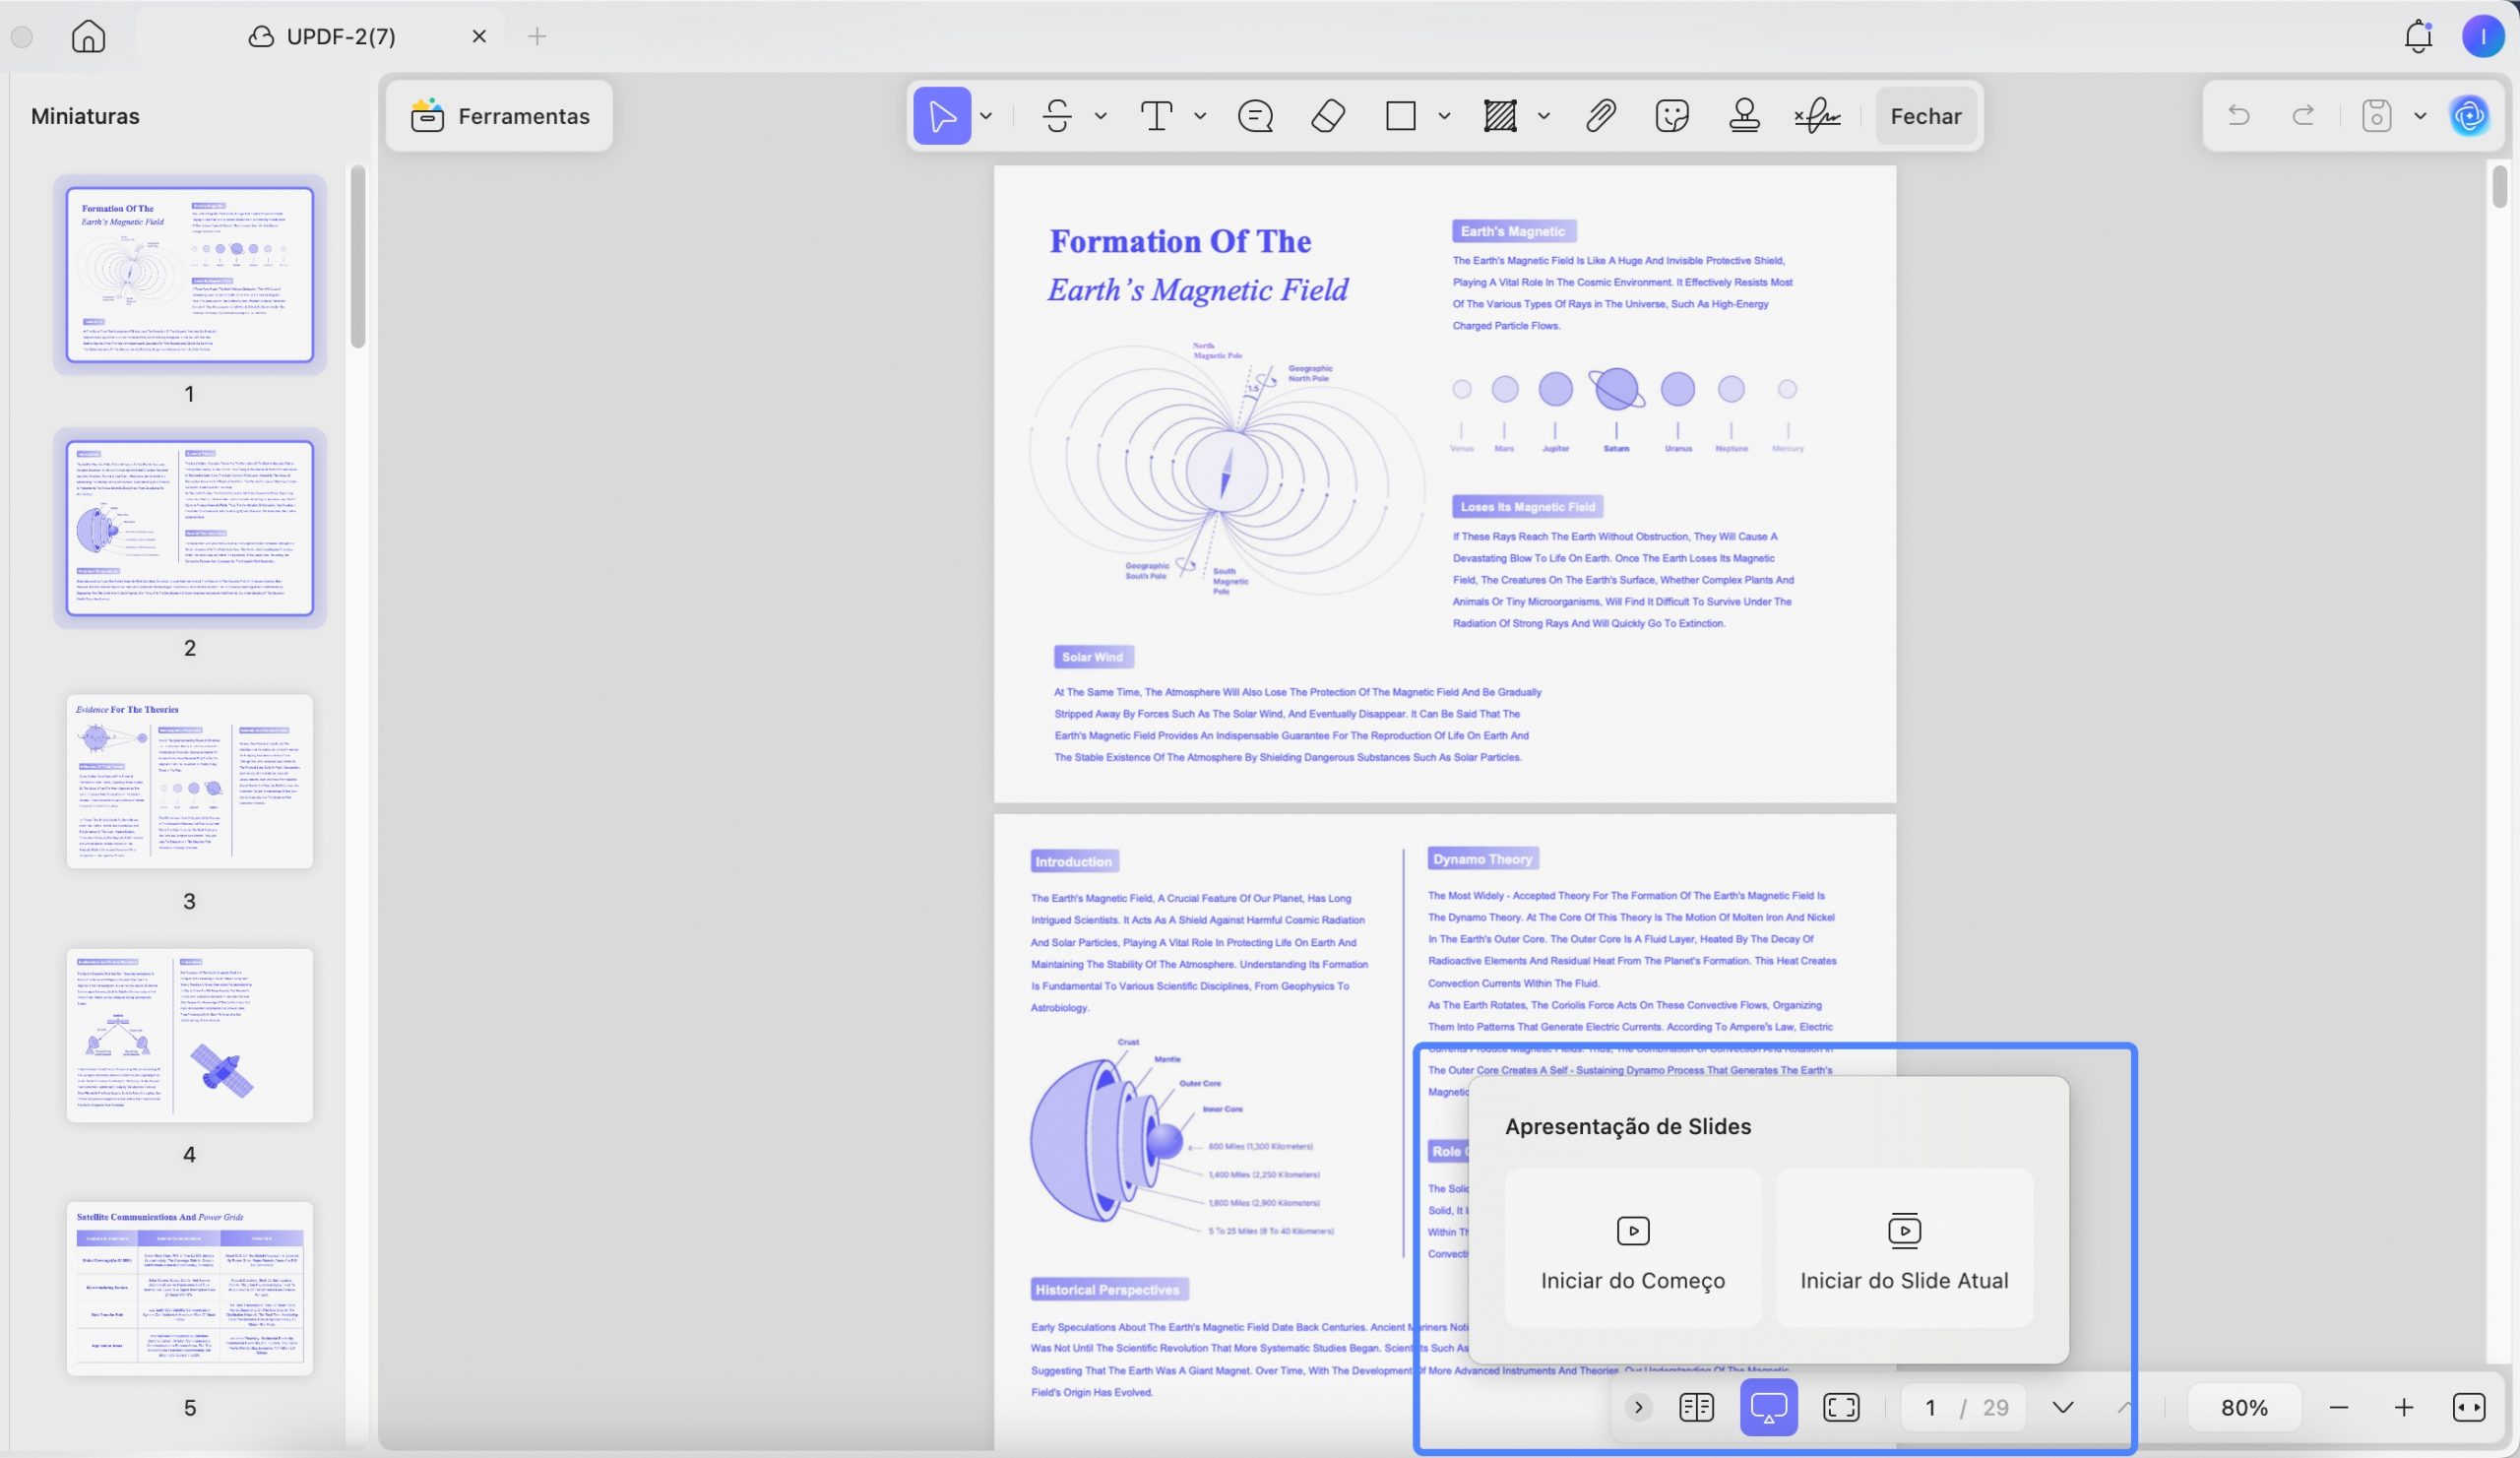
Task: Select the rectangle shape tool
Action: (1400, 116)
